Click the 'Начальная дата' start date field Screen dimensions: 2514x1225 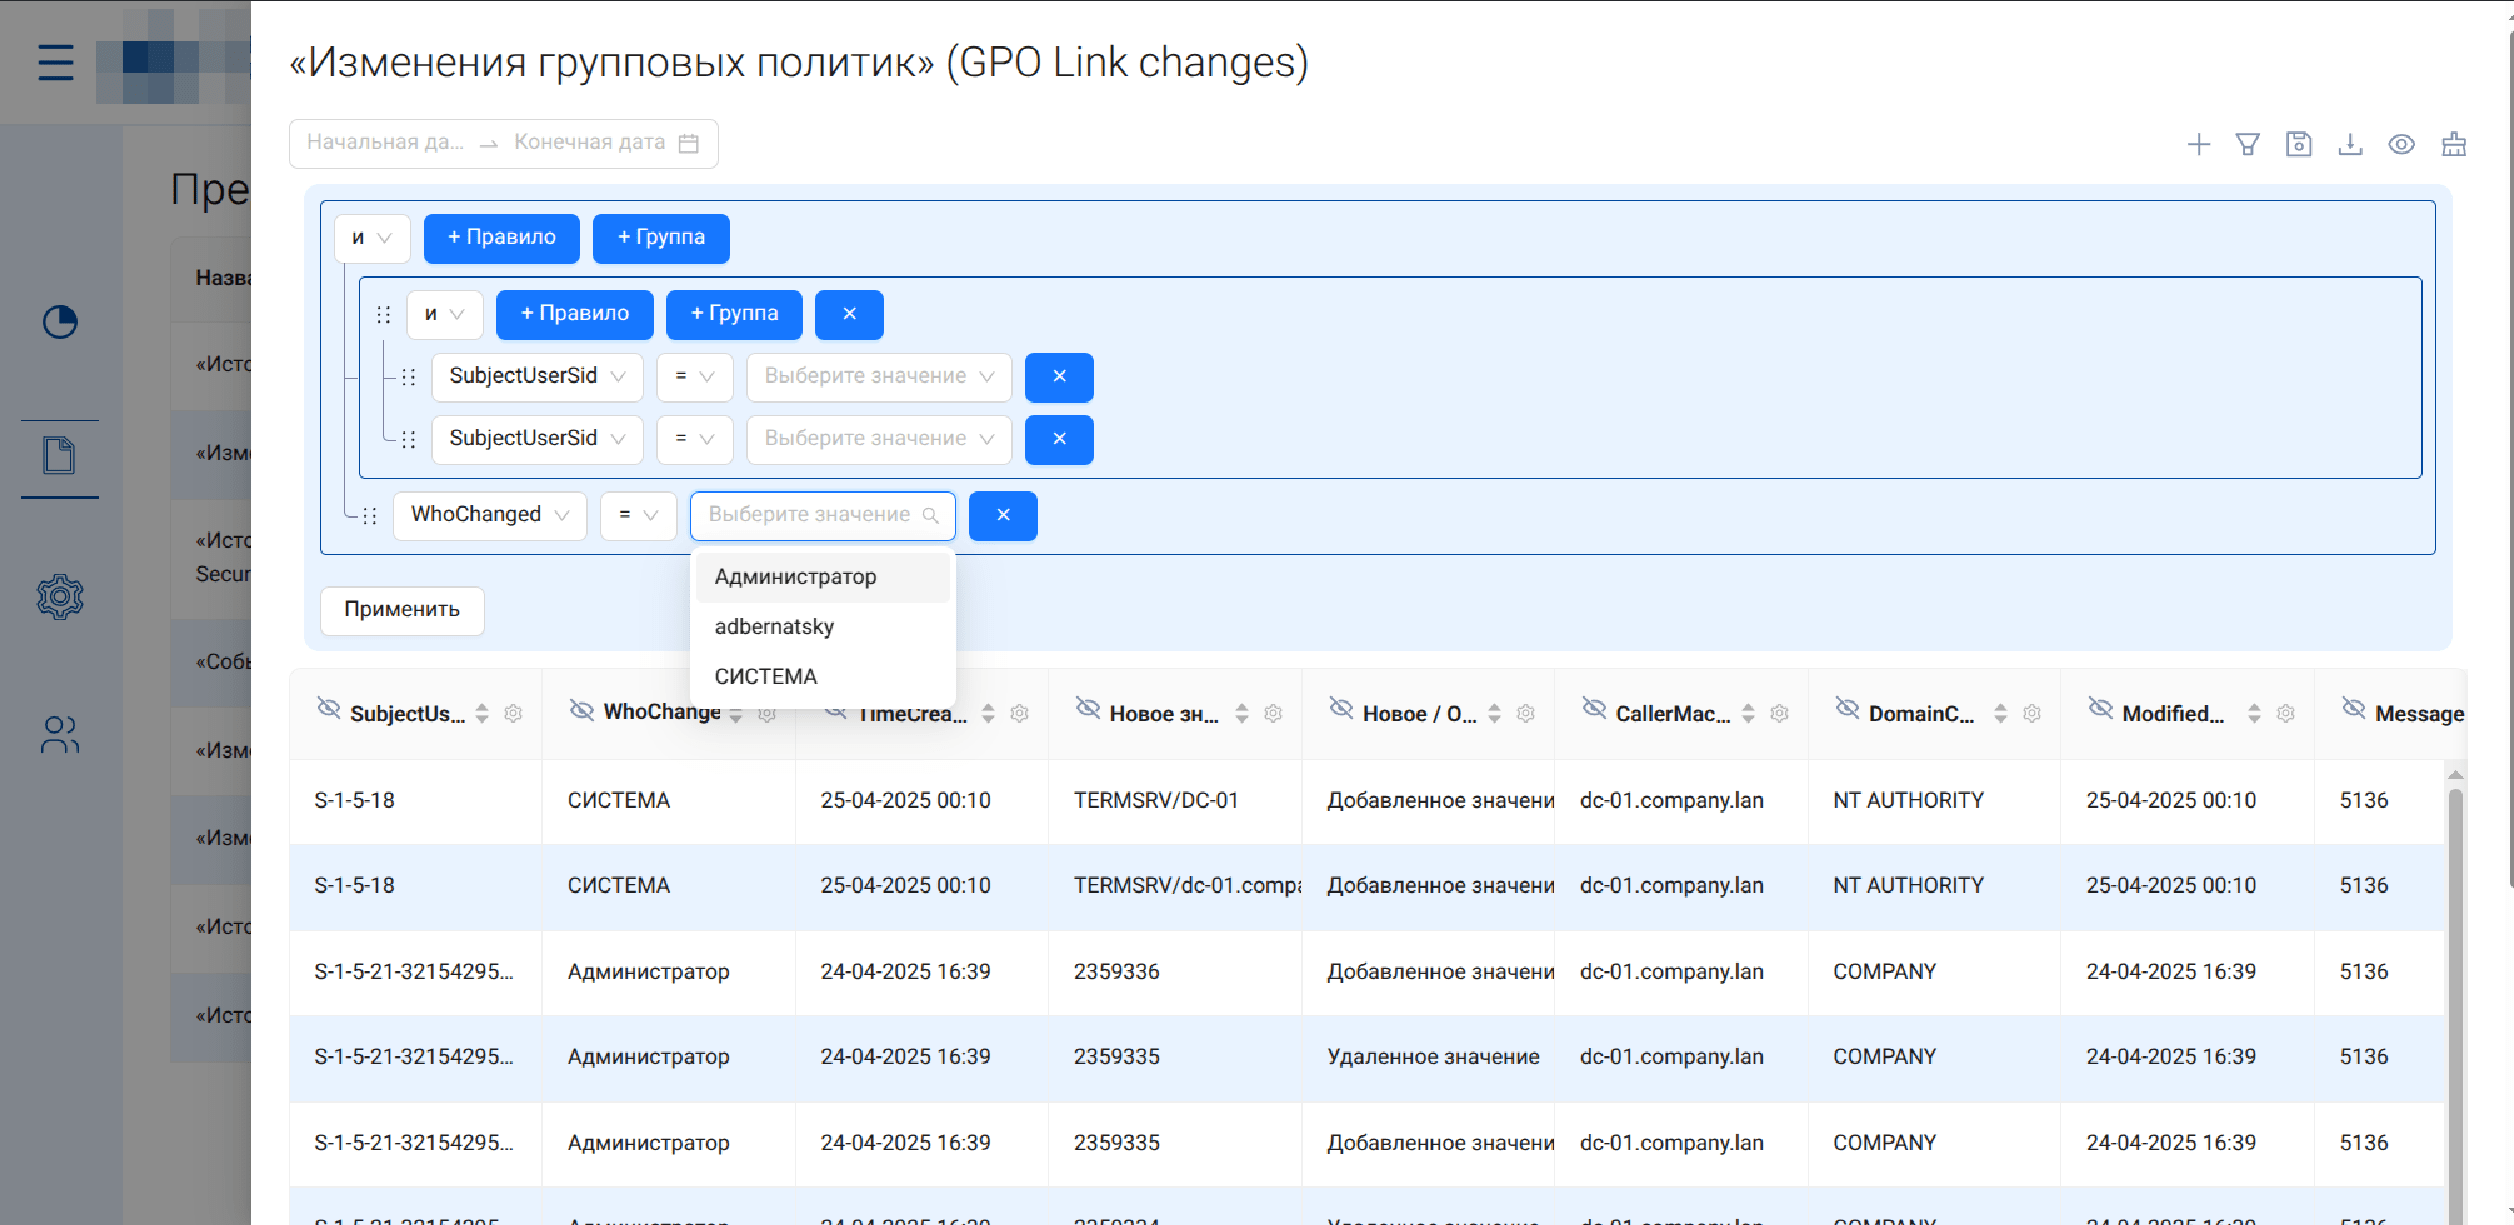(385, 143)
